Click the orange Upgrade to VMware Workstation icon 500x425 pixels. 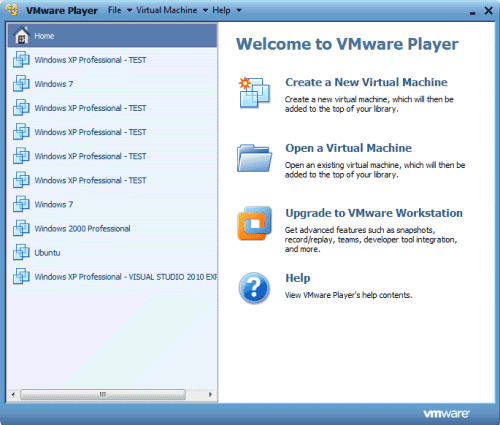[x=254, y=223]
